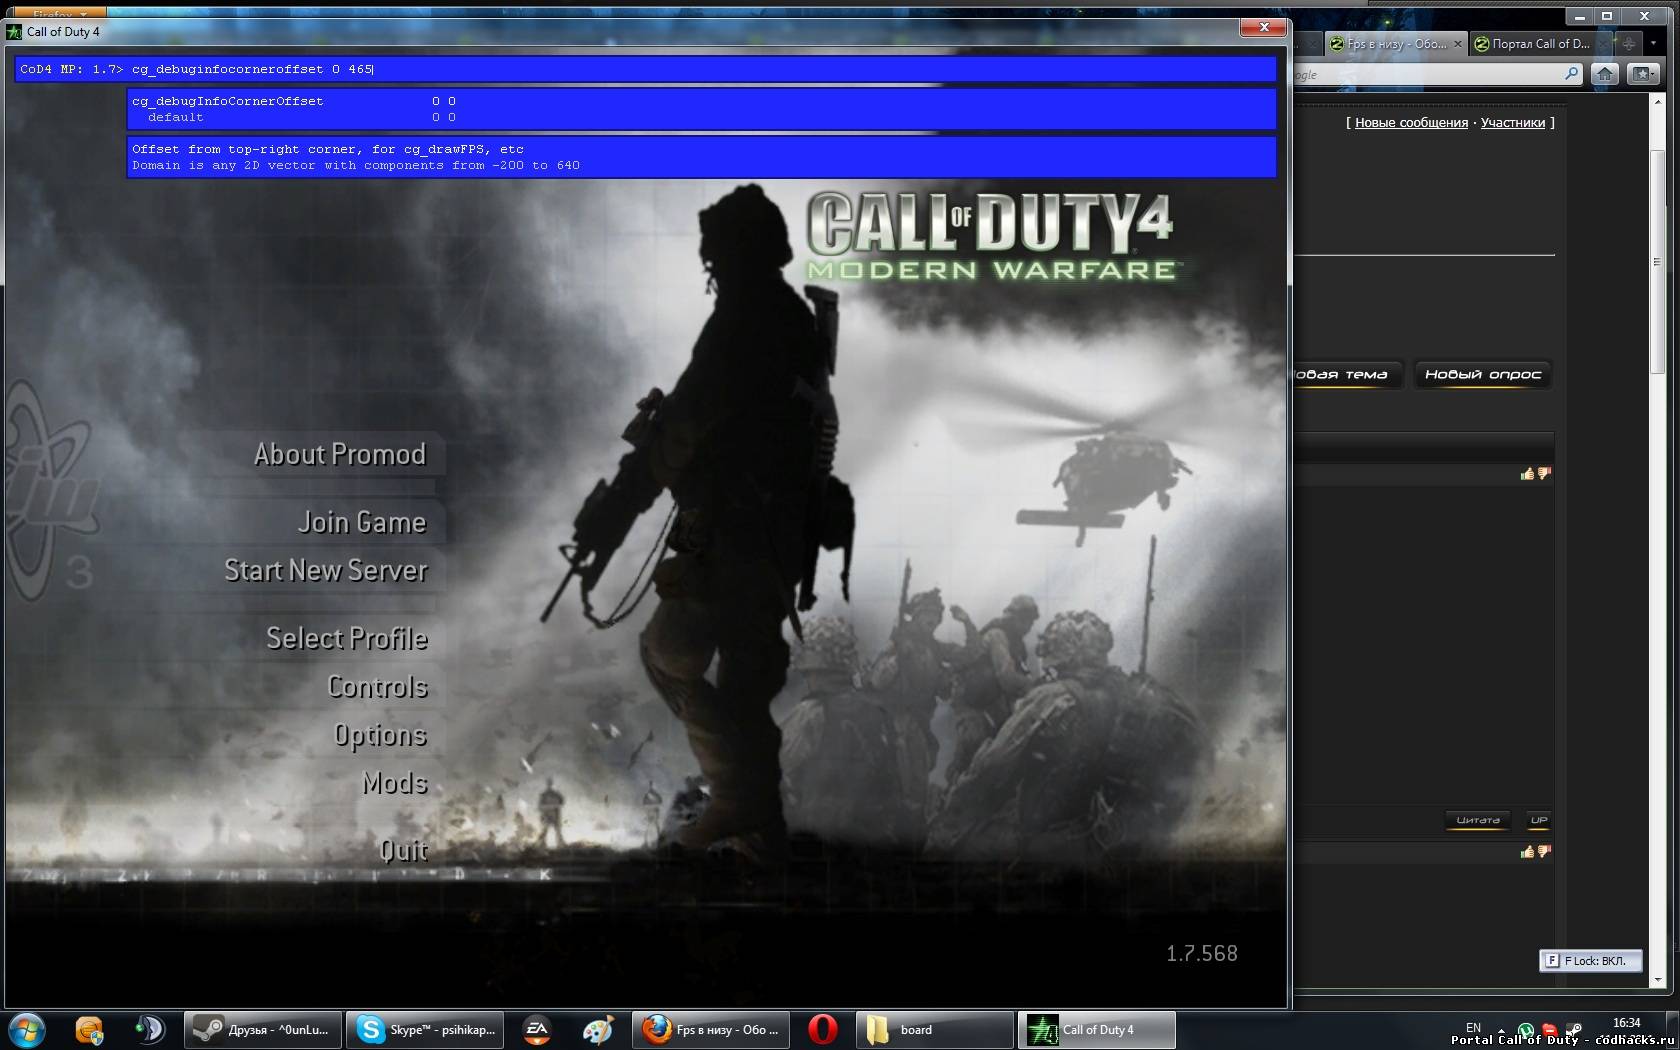This screenshot has width=1680, height=1050.
Task: Click the console command input line
Action: pos(646,69)
